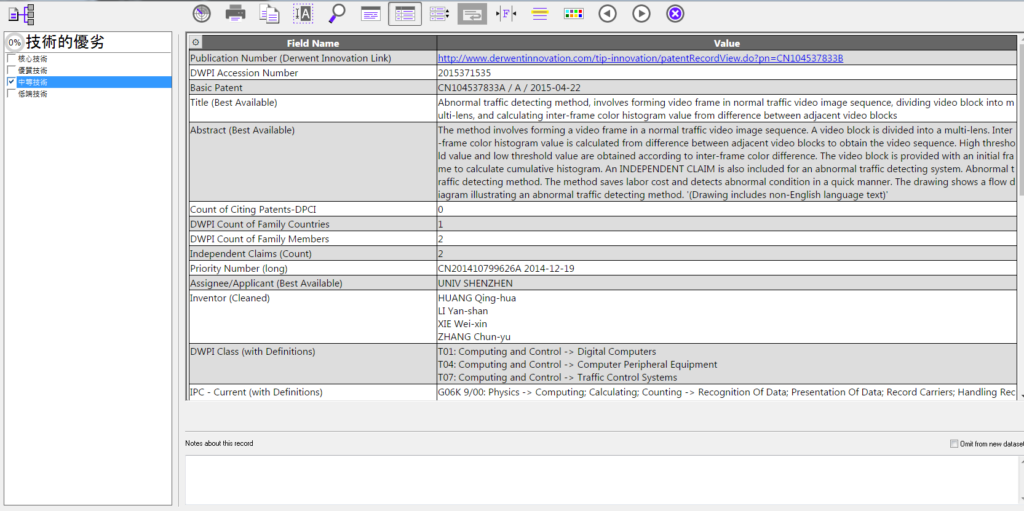
Task: Click the 'Notes about this record' text area
Action: pos(600,478)
